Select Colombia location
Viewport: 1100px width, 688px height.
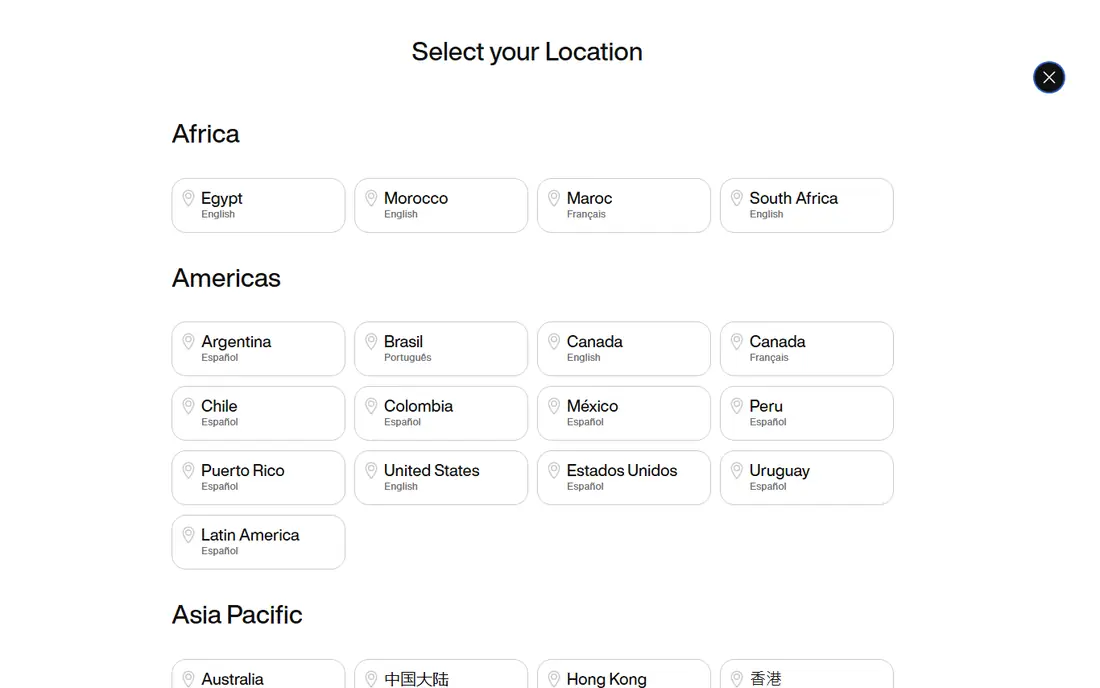click(441, 413)
